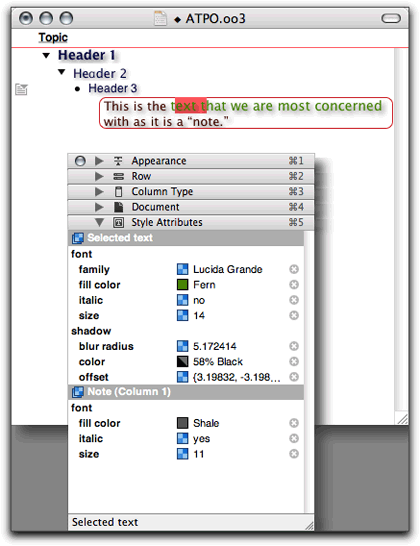This screenshot has height=546, width=420.
Task: Remove the font family Lucida Grande attribute
Action: (x=294, y=269)
